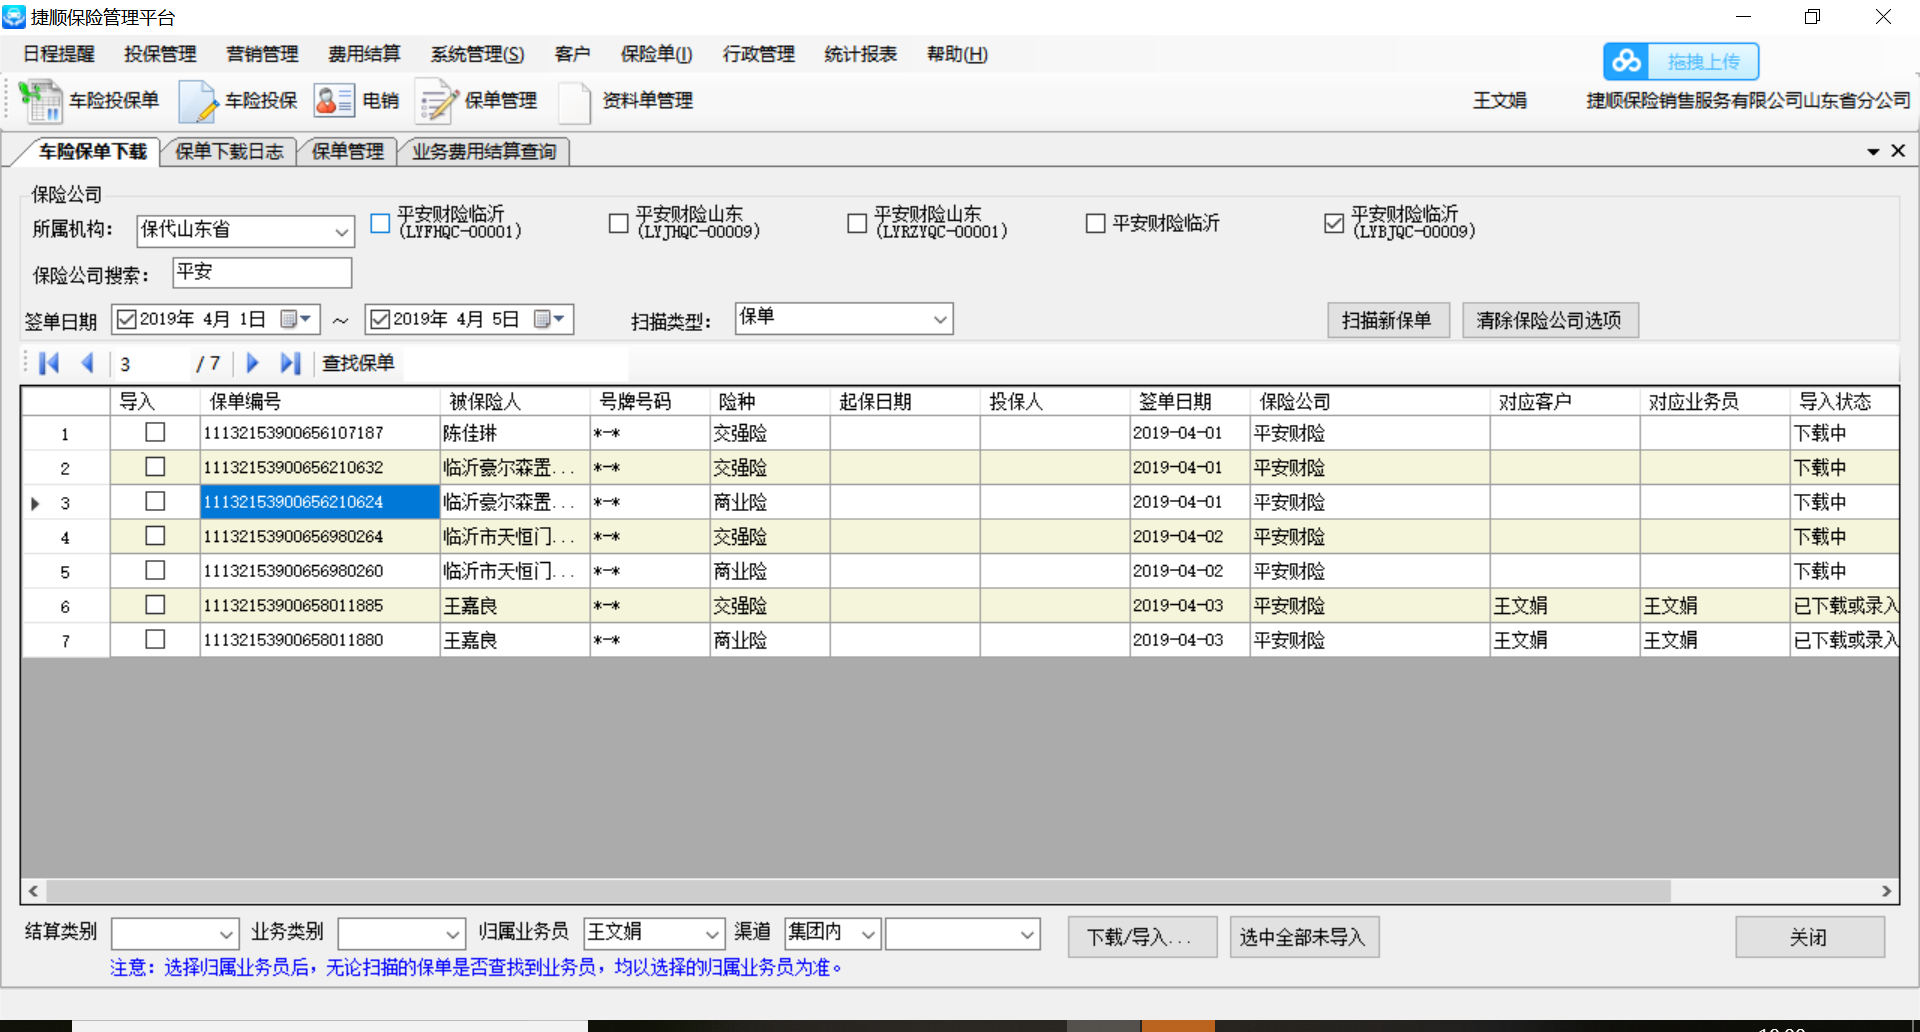
Task: Open the 车险投保单 toolbar icon
Action: click(41, 101)
